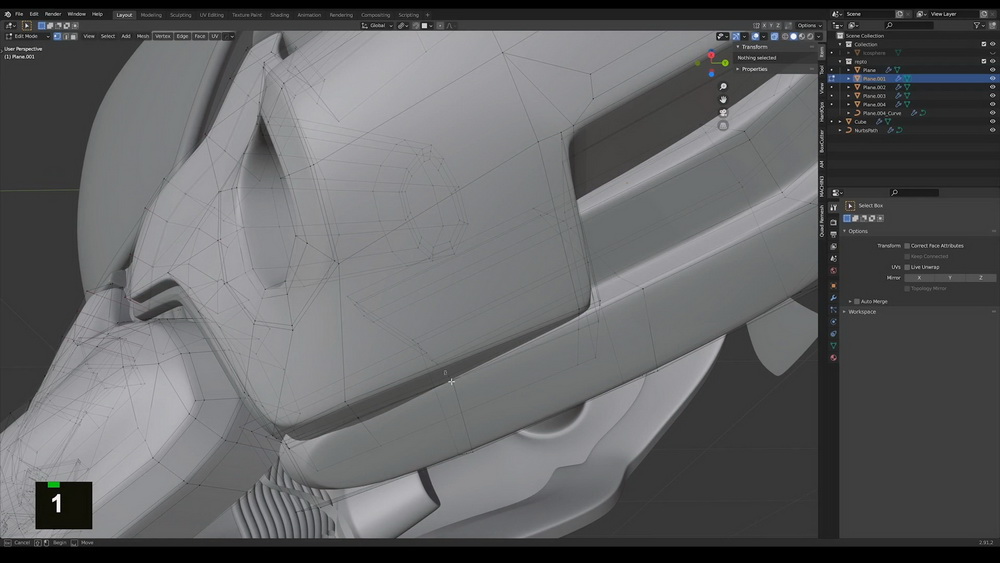This screenshot has width=1000, height=563.
Task: Open the File menu
Action: [x=19, y=14]
